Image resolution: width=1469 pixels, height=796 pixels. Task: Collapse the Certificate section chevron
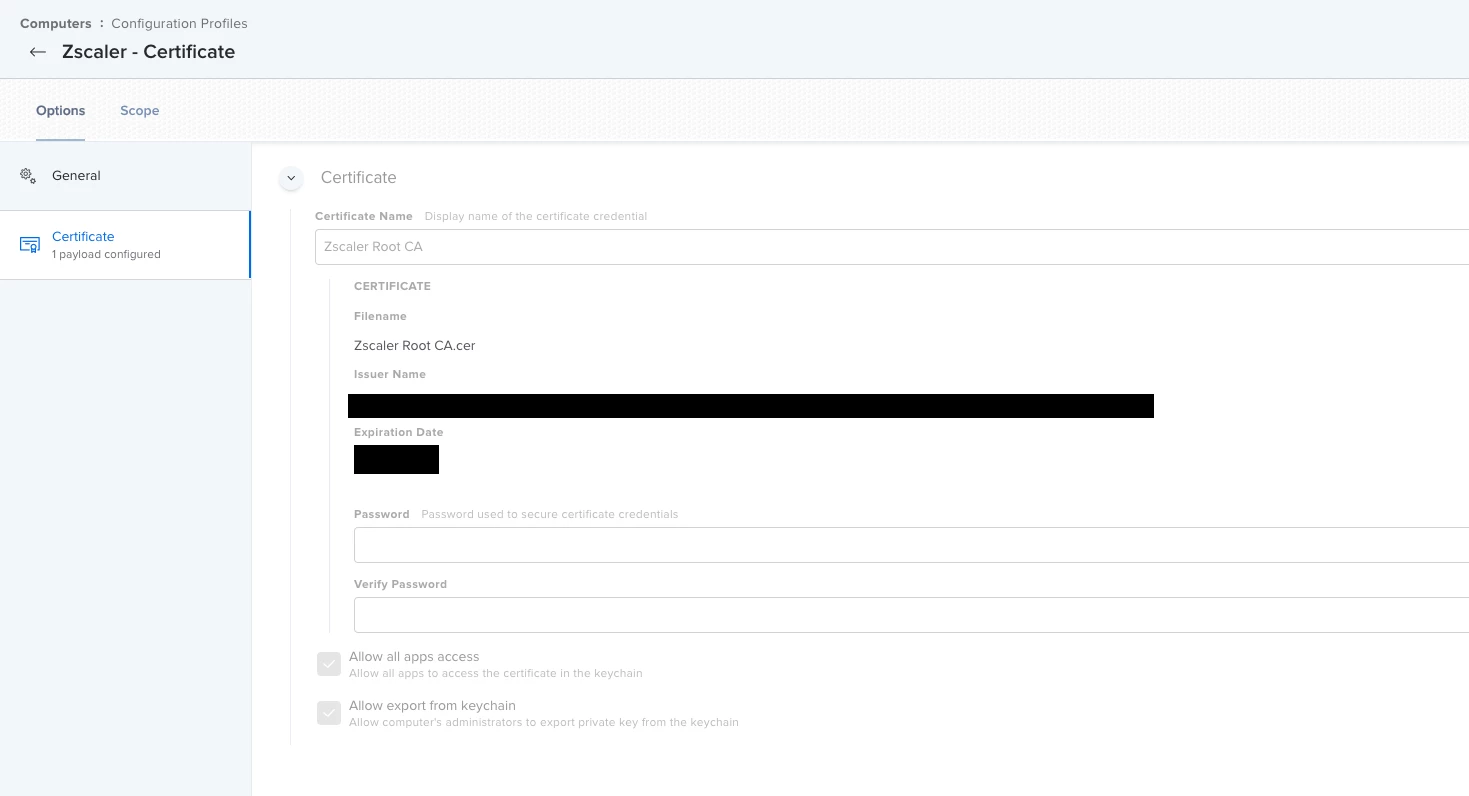291,178
